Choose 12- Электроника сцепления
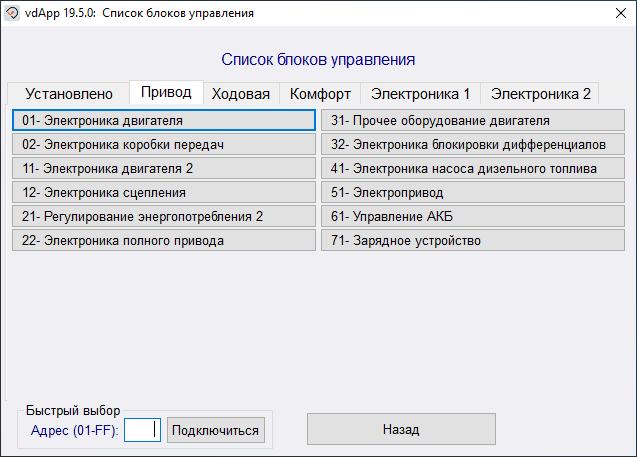The image size is (637, 457). [164, 192]
